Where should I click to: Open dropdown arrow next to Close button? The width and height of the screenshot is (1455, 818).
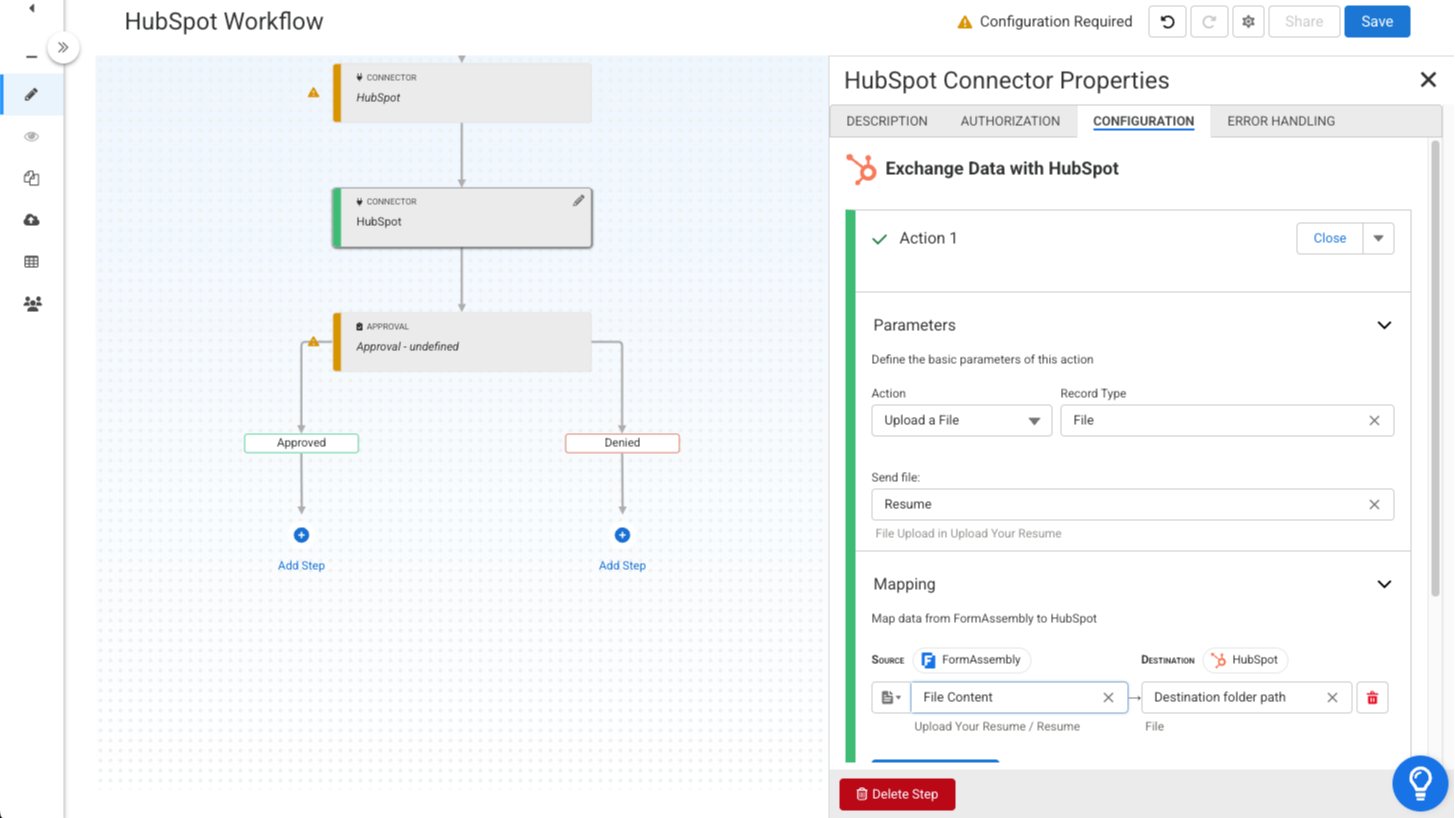click(x=1378, y=239)
